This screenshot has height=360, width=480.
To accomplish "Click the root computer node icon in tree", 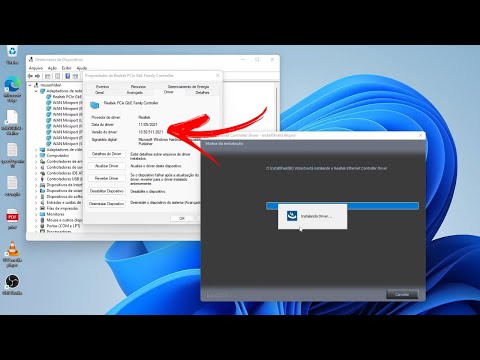I will [36, 85].
